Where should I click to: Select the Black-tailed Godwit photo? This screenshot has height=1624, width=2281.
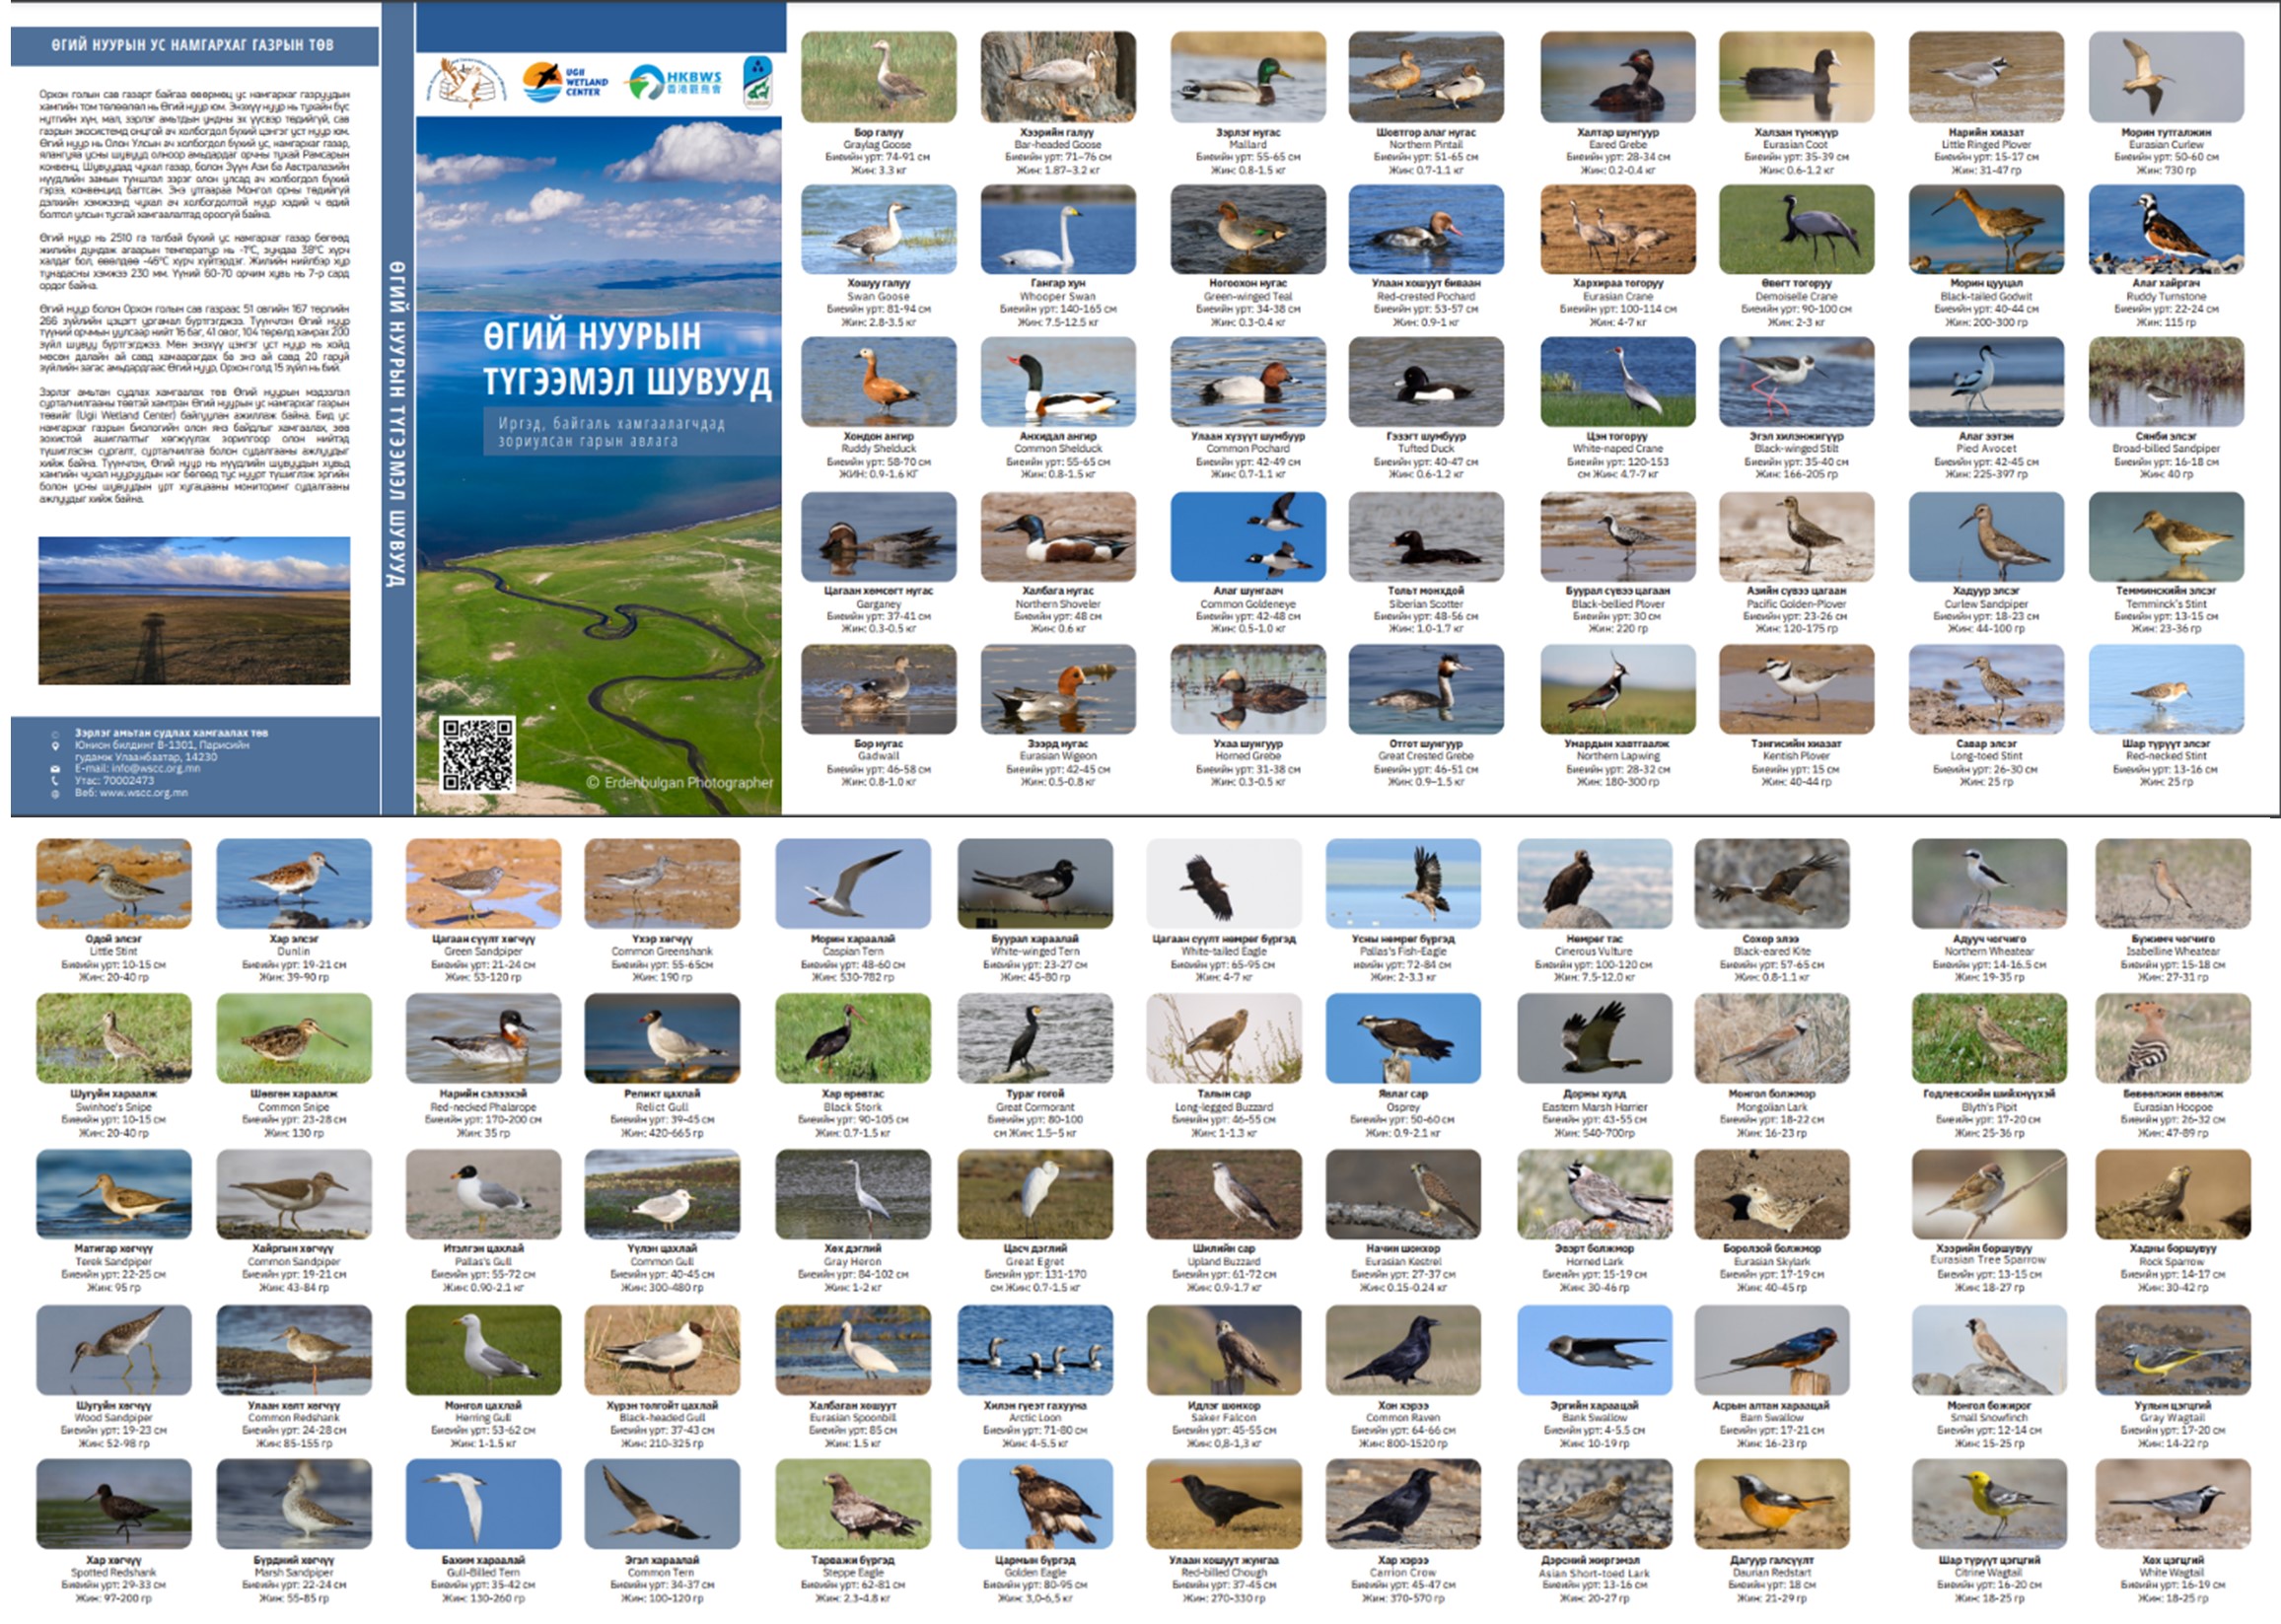click(1986, 229)
